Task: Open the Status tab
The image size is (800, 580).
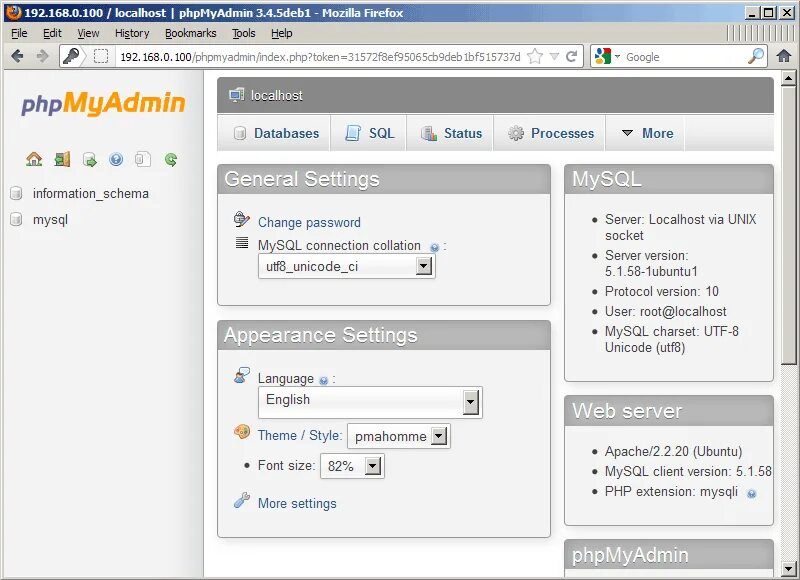Action: [x=451, y=133]
